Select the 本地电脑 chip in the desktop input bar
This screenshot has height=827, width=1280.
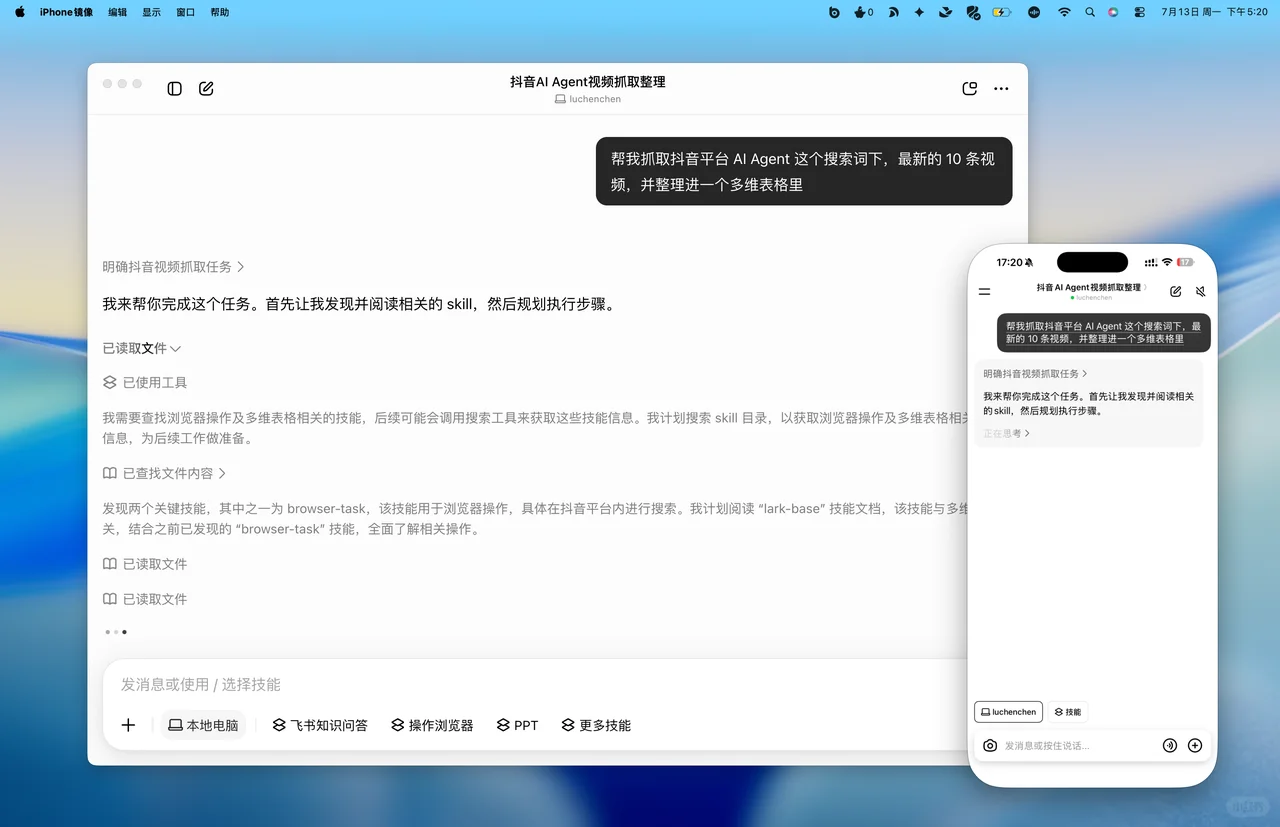203,725
